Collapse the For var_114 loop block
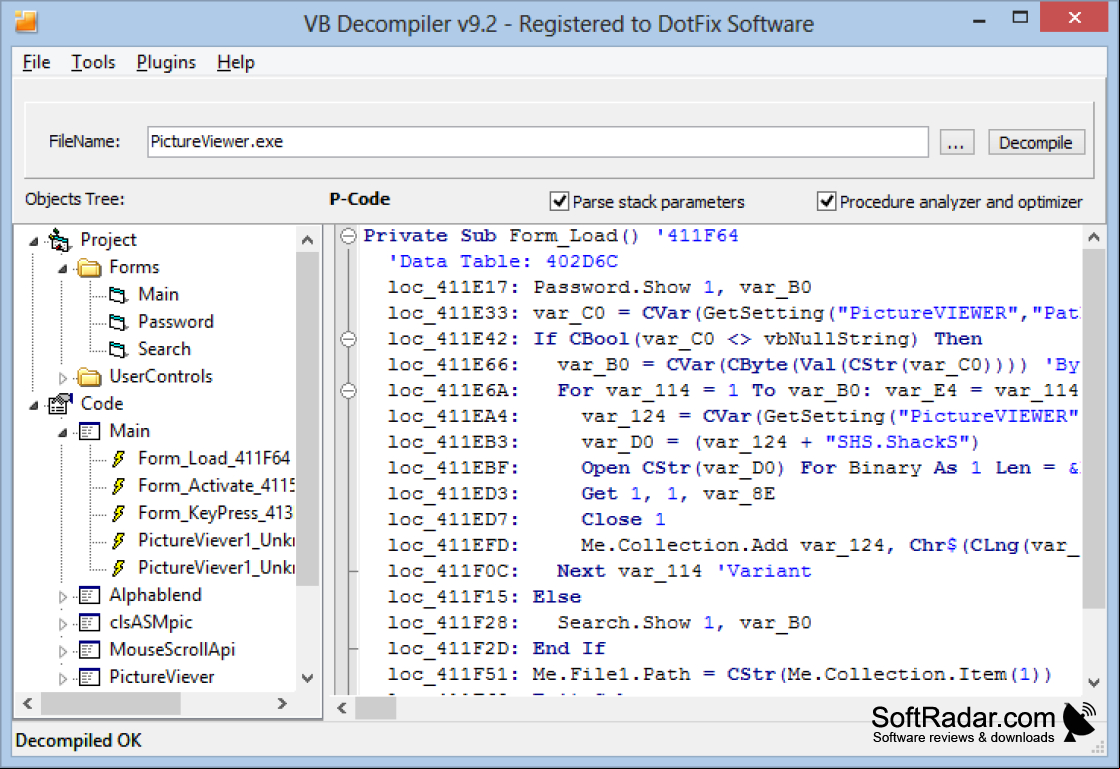 (x=348, y=391)
